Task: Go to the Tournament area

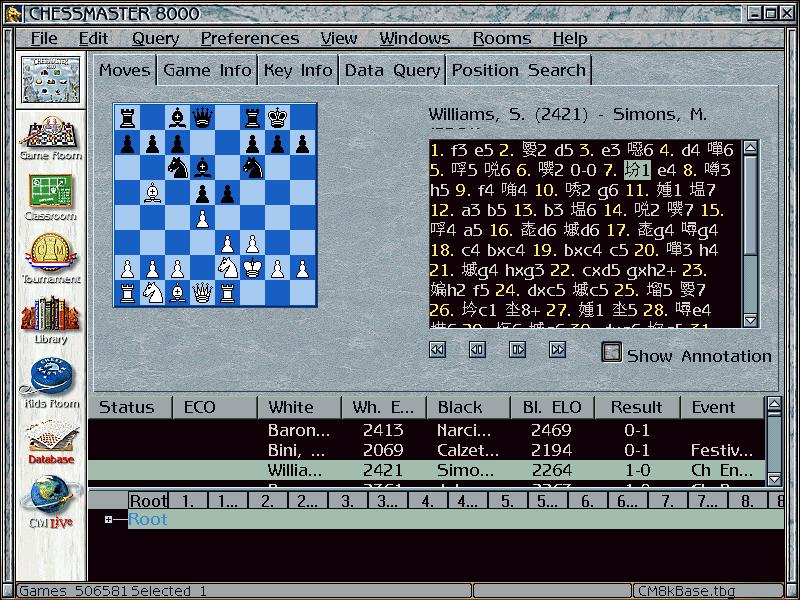Action: (51, 259)
